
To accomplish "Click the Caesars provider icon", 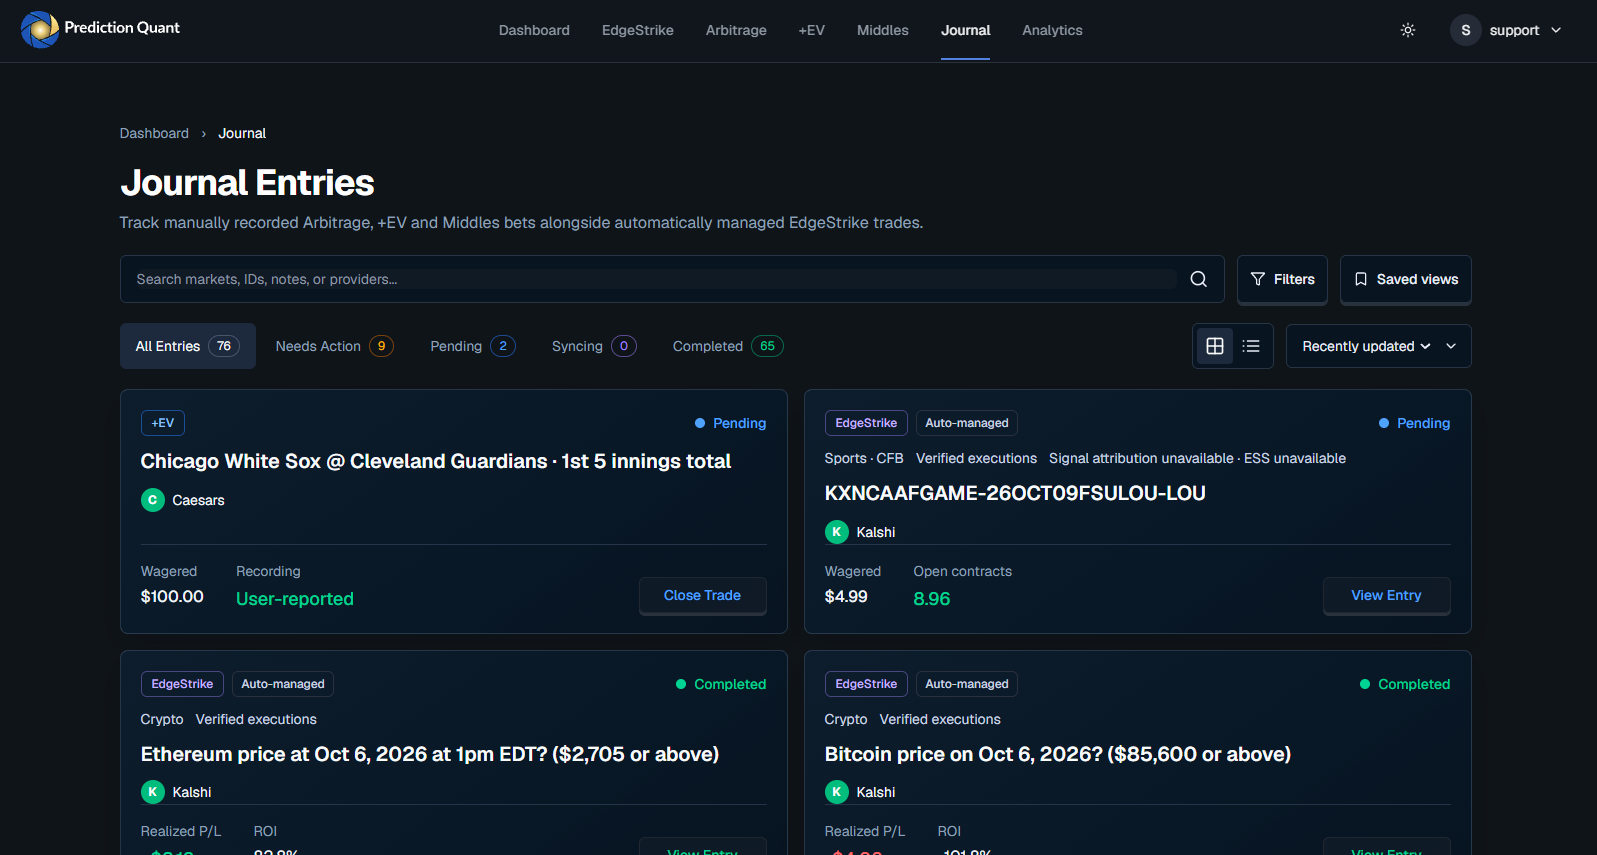I will coord(153,500).
